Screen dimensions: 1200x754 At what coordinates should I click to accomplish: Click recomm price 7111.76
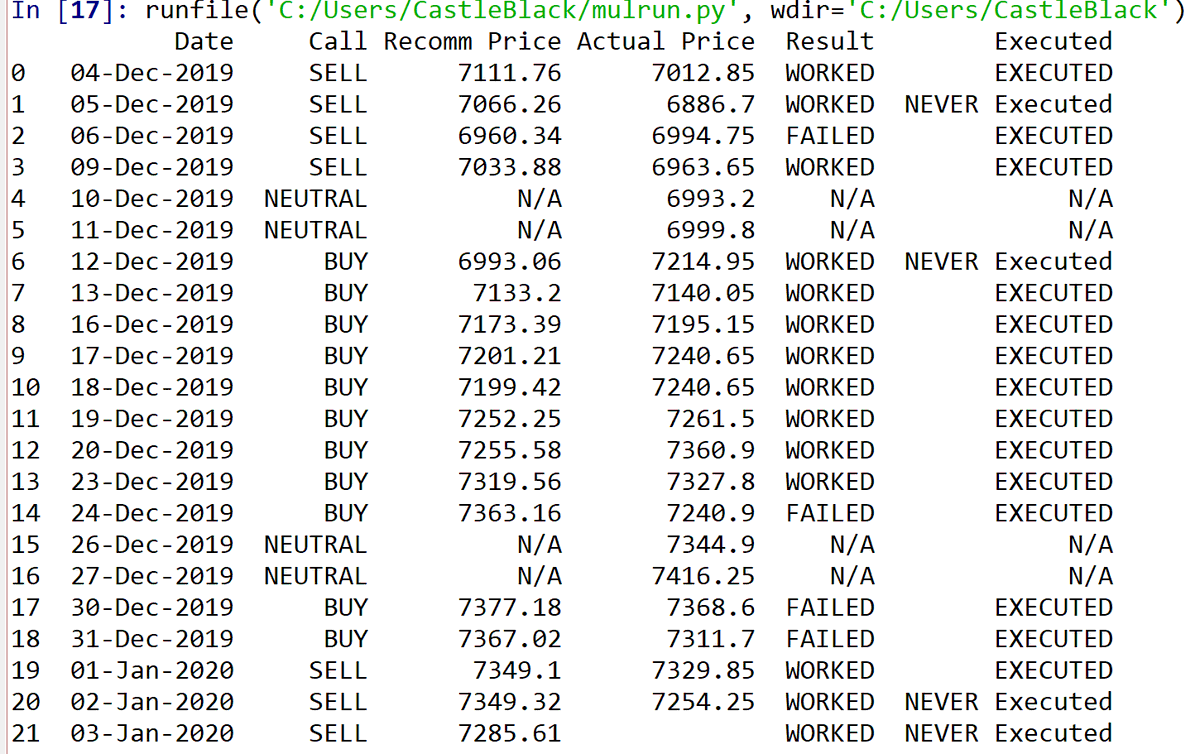click(510, 73)
